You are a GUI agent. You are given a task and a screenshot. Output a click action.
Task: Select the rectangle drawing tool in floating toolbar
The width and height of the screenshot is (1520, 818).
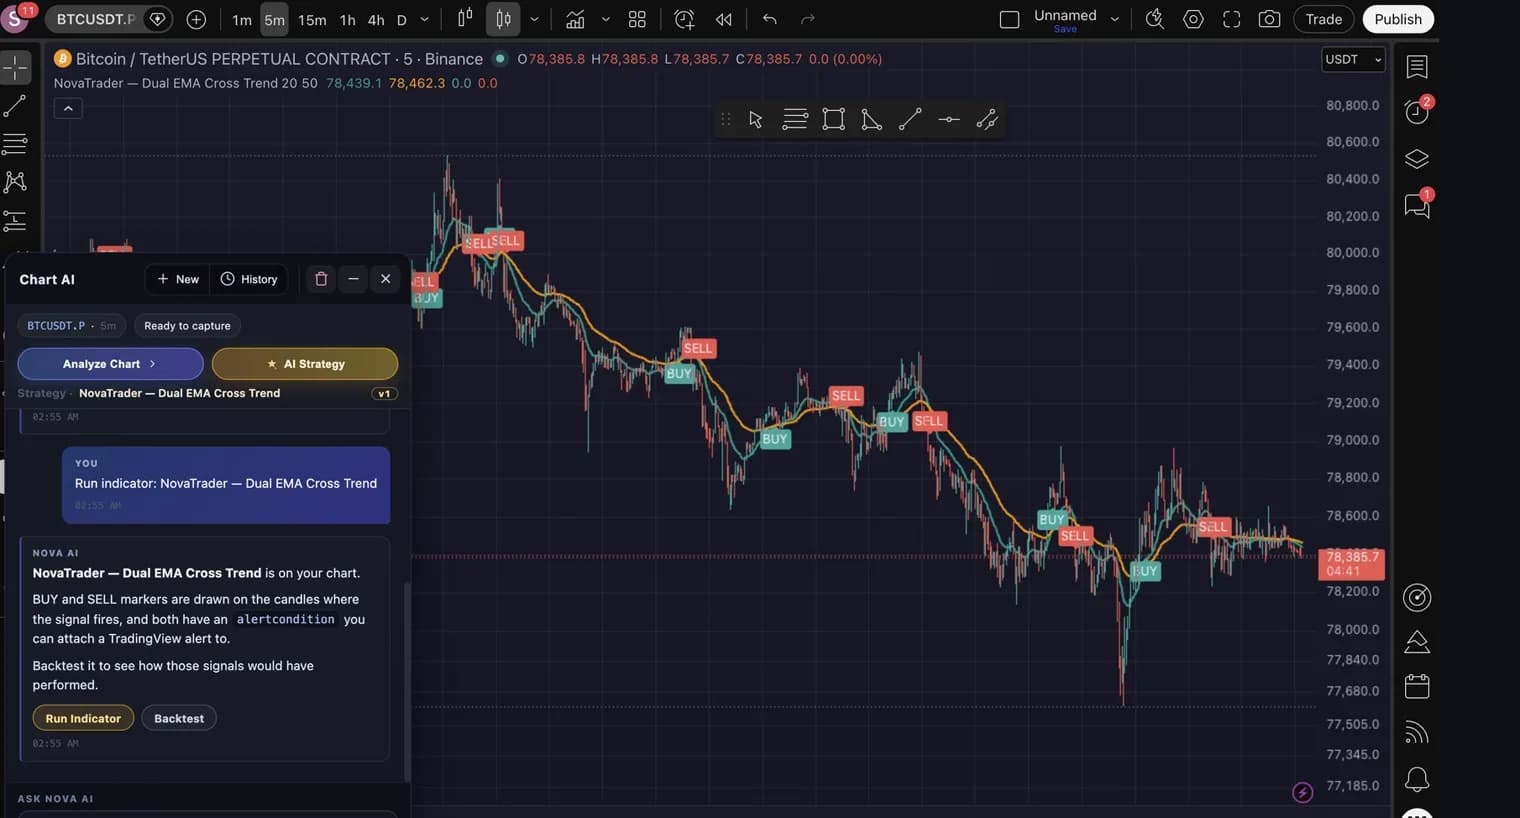coord(833,120)
